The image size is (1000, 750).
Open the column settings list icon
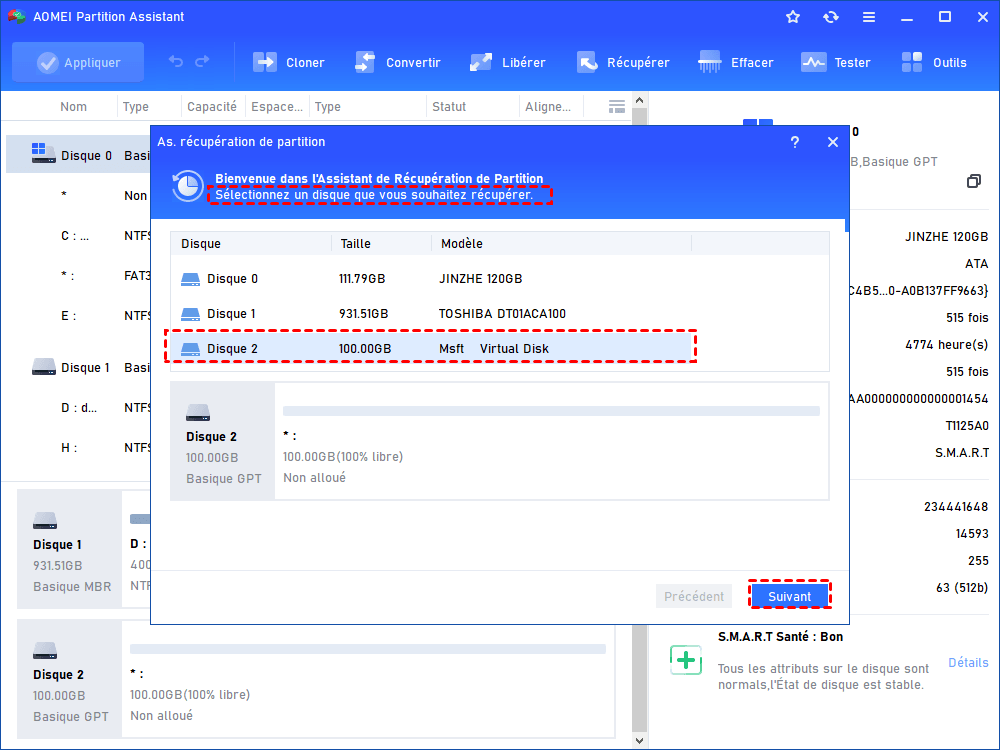(616, 107)
